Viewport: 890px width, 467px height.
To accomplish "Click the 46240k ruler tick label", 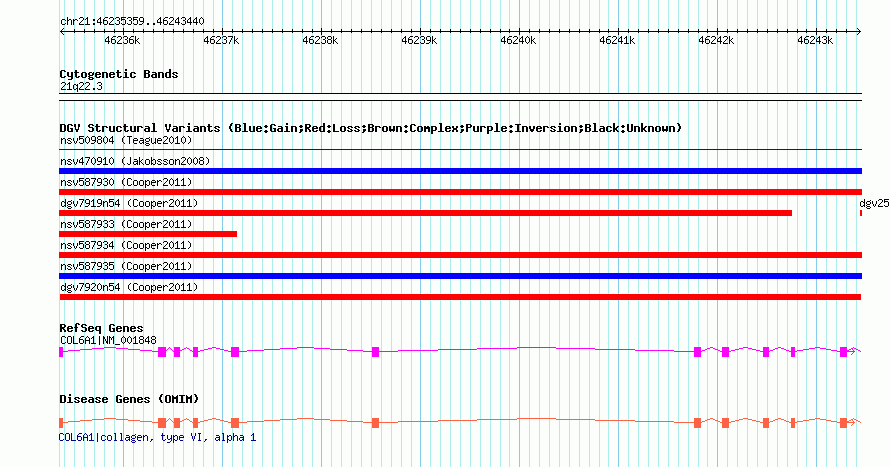I will [x=518, y=41].
